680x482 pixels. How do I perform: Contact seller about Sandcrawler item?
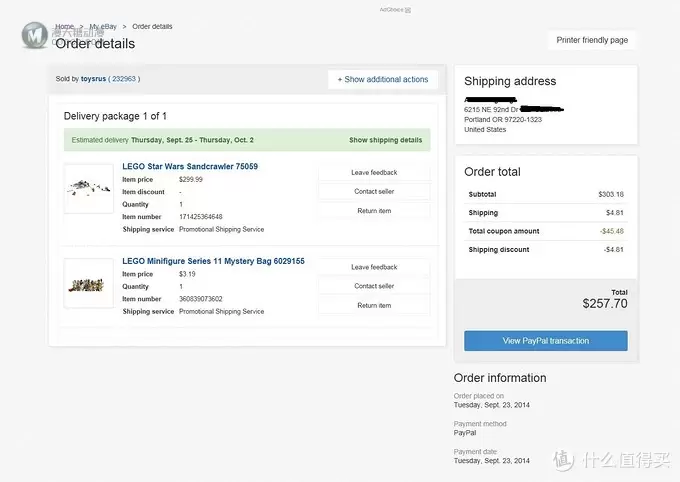pos(374,191)
